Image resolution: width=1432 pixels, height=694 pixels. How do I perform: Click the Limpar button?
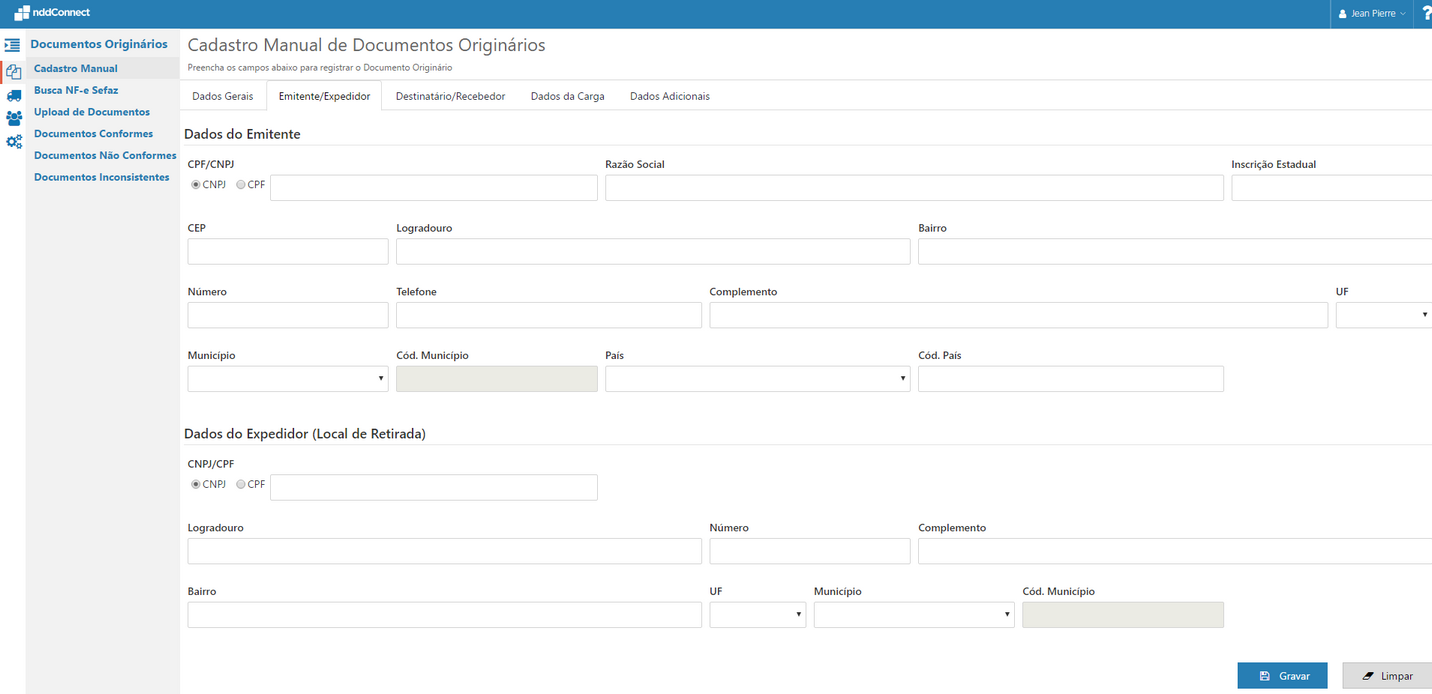tap(1386, 676)
